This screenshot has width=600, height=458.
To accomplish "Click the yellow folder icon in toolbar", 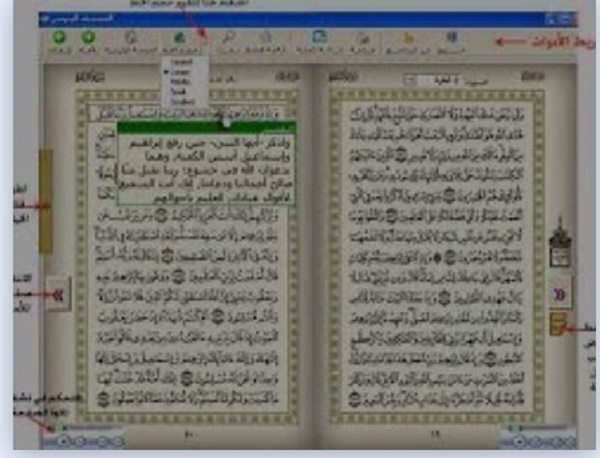I will click(x=407, y=38).
